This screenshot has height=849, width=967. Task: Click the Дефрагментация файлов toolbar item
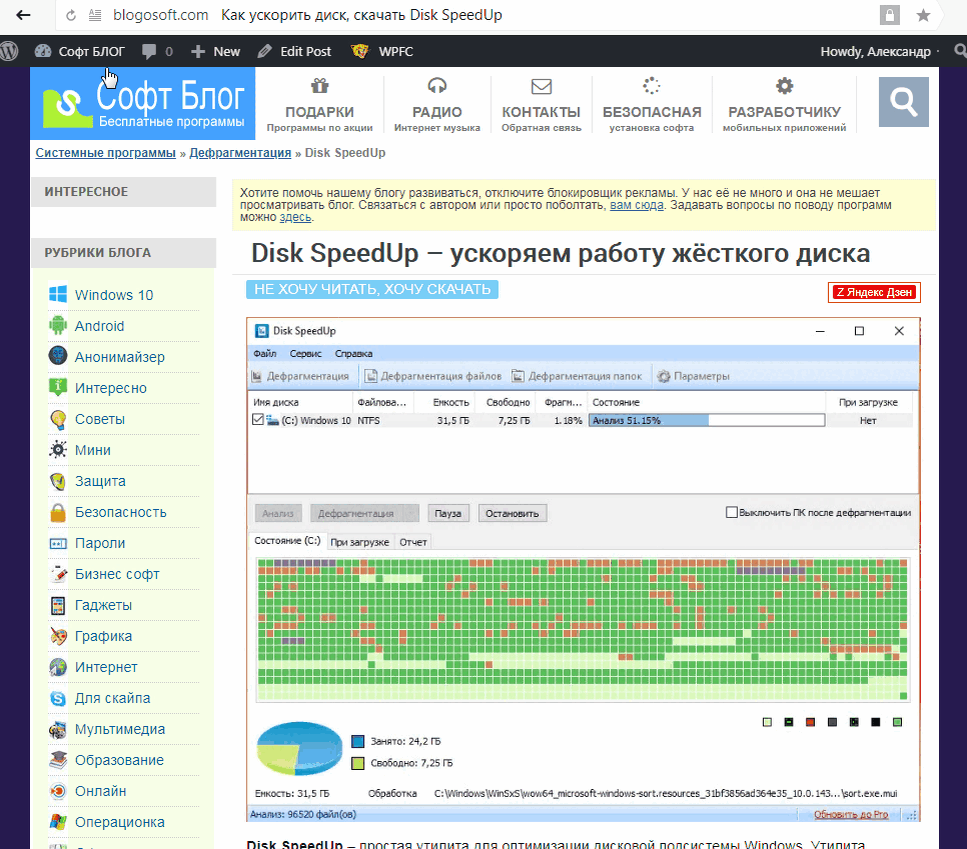(434, 376)
